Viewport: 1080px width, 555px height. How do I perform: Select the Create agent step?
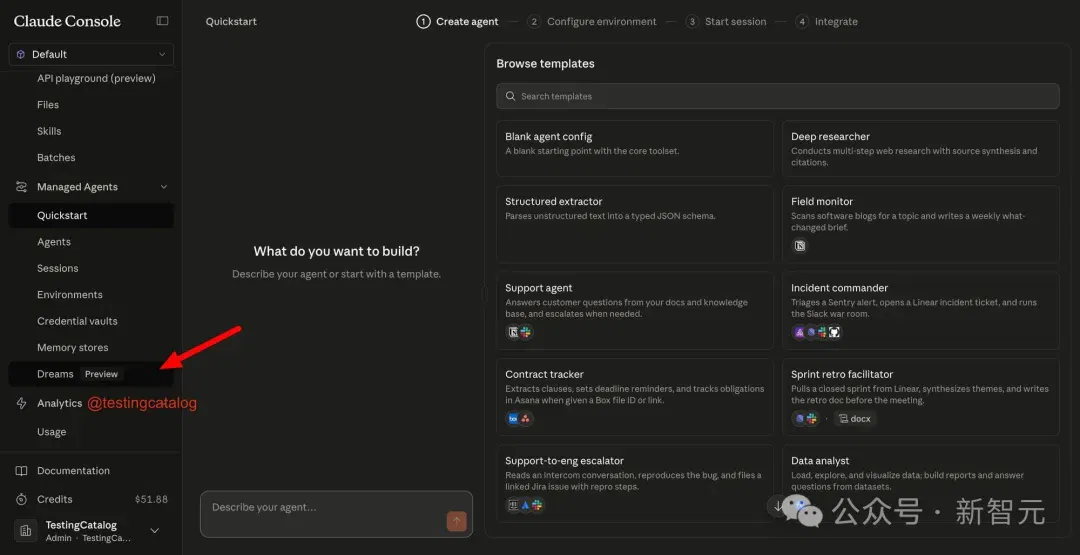tap(457, 21)
